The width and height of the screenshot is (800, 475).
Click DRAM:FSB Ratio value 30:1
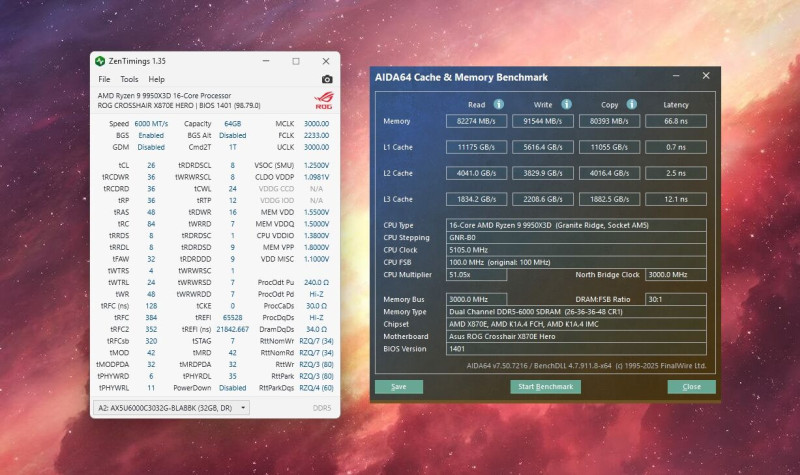pyautogui.click(x=676, y=299)
